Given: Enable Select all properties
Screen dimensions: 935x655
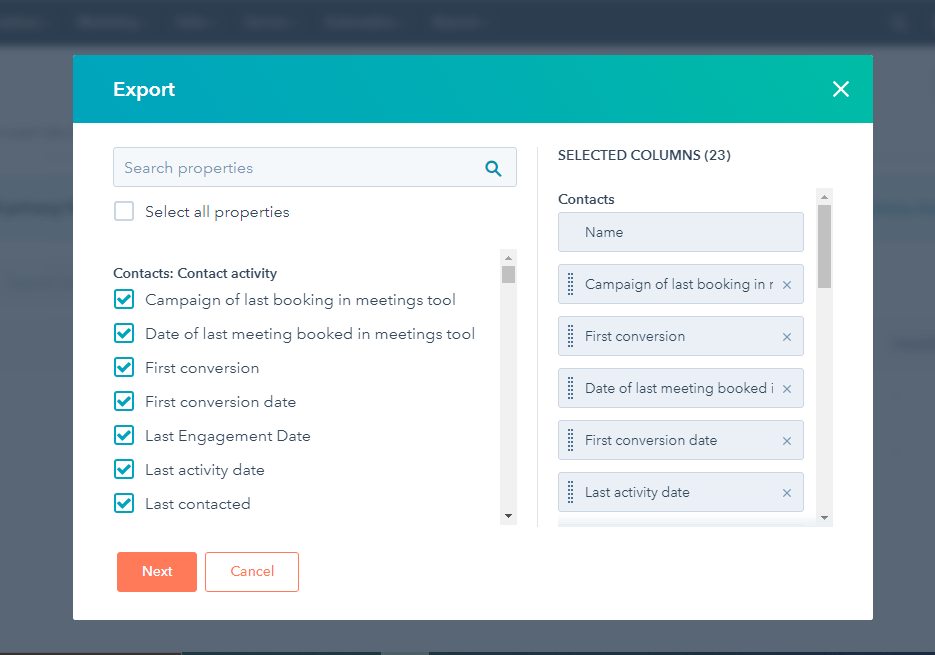Looking at the screenshot, I should pos(124,211).
